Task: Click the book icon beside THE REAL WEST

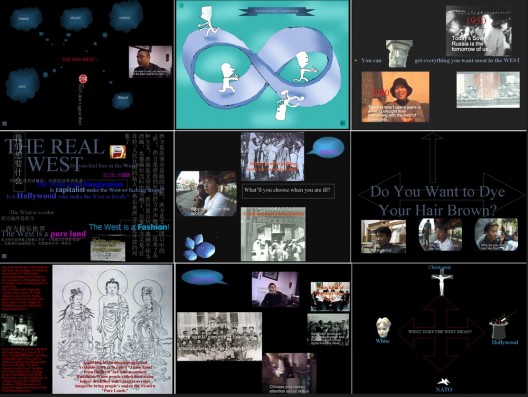Action: 118,152
